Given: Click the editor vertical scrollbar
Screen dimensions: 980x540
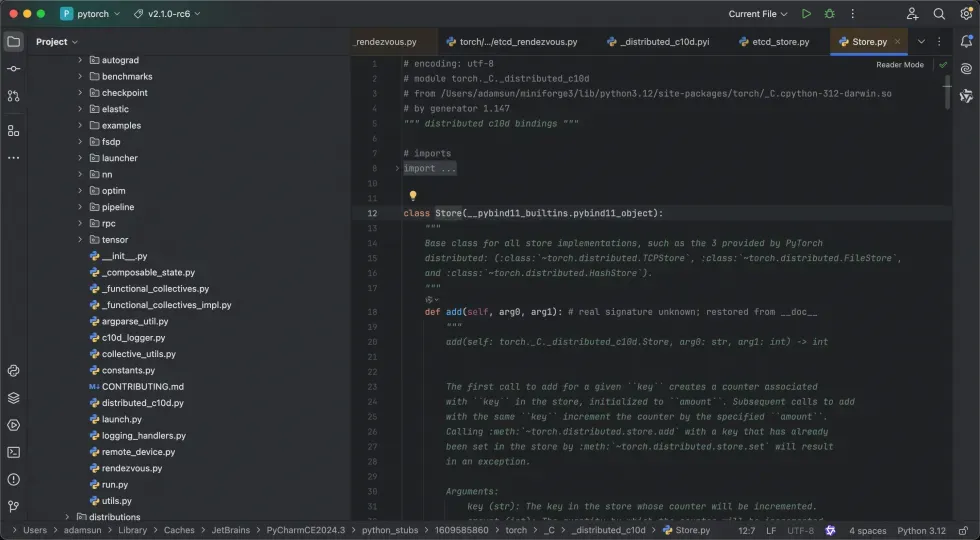Looking at the screenshot, I should [948, 92].
